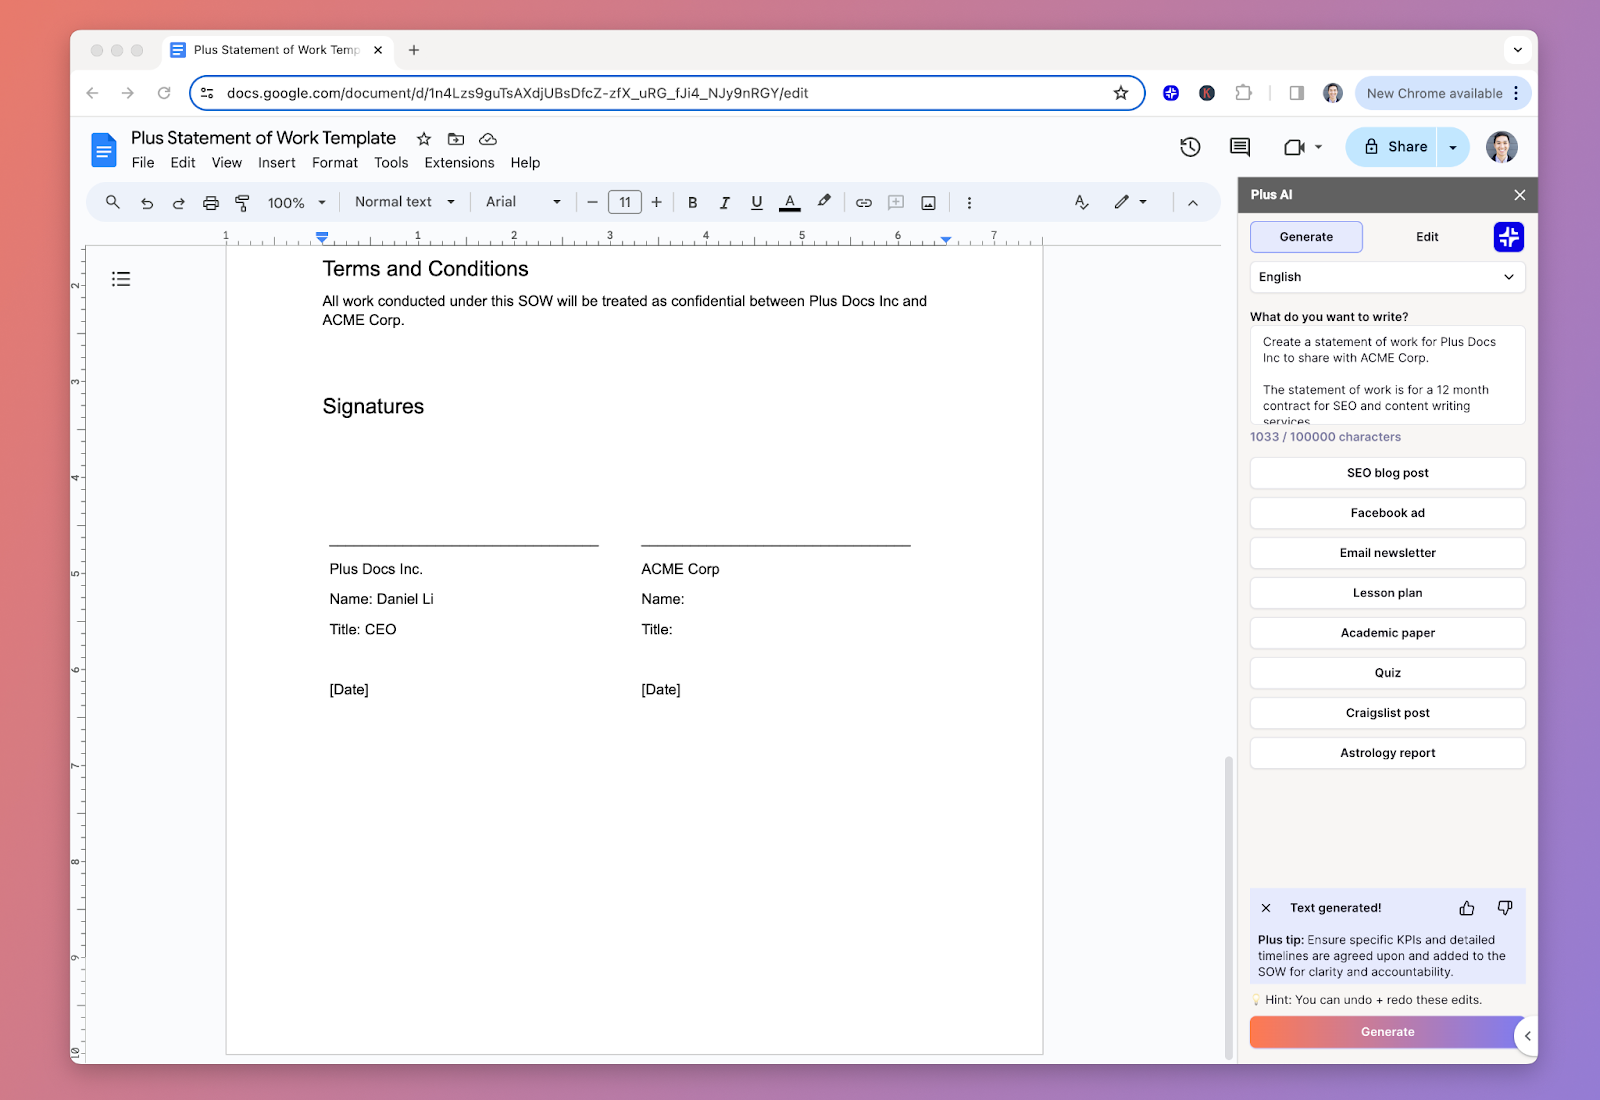Open the editing mode pencil dropdown
Image resolution: width=1600 pixels, height=1100 pixels.
(x=1131, y=202)
